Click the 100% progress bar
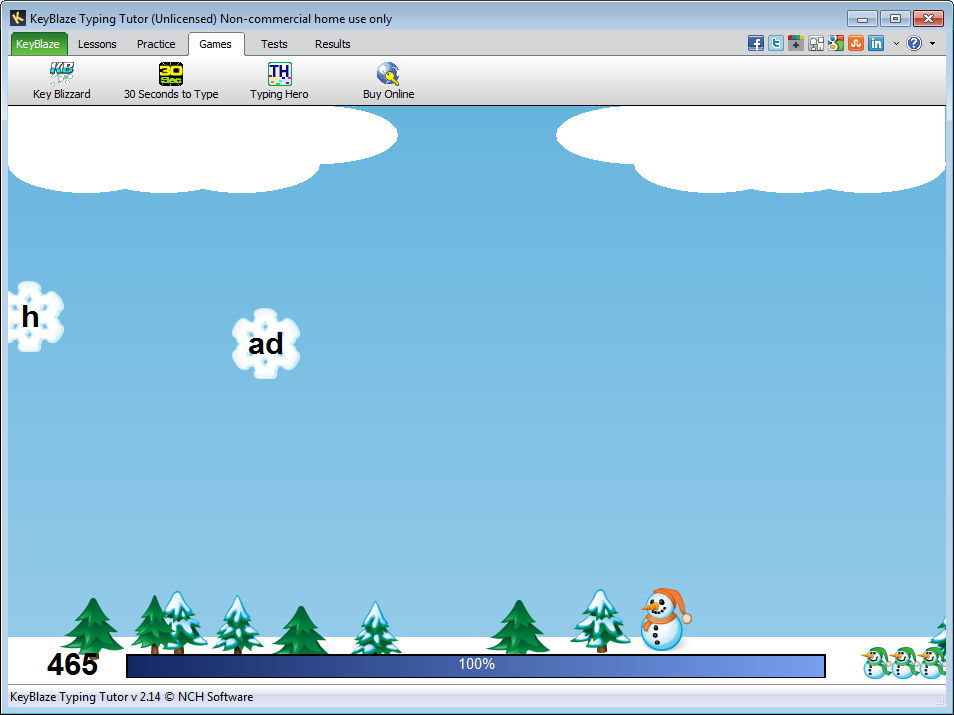The image size is (954, 715). [476, 666]
